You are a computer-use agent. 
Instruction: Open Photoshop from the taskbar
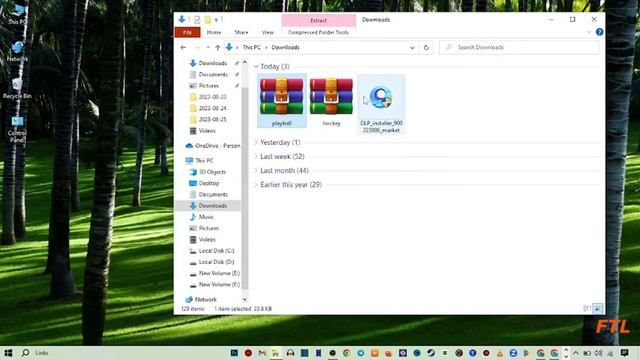coord(234,353)
